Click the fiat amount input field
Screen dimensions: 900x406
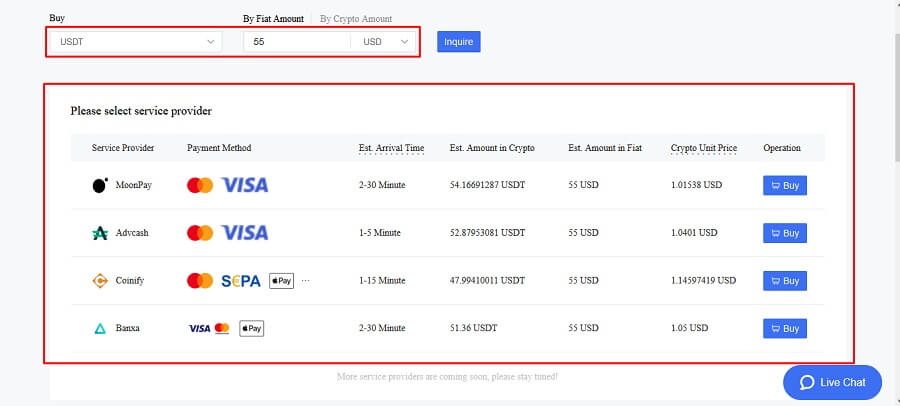click(297, 42)
